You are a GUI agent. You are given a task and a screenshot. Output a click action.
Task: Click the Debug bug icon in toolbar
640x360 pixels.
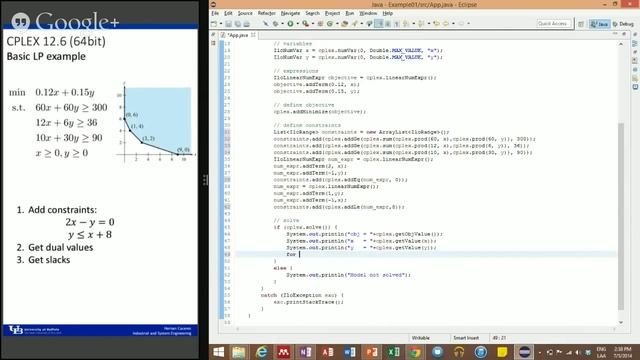tap(276, 24)
